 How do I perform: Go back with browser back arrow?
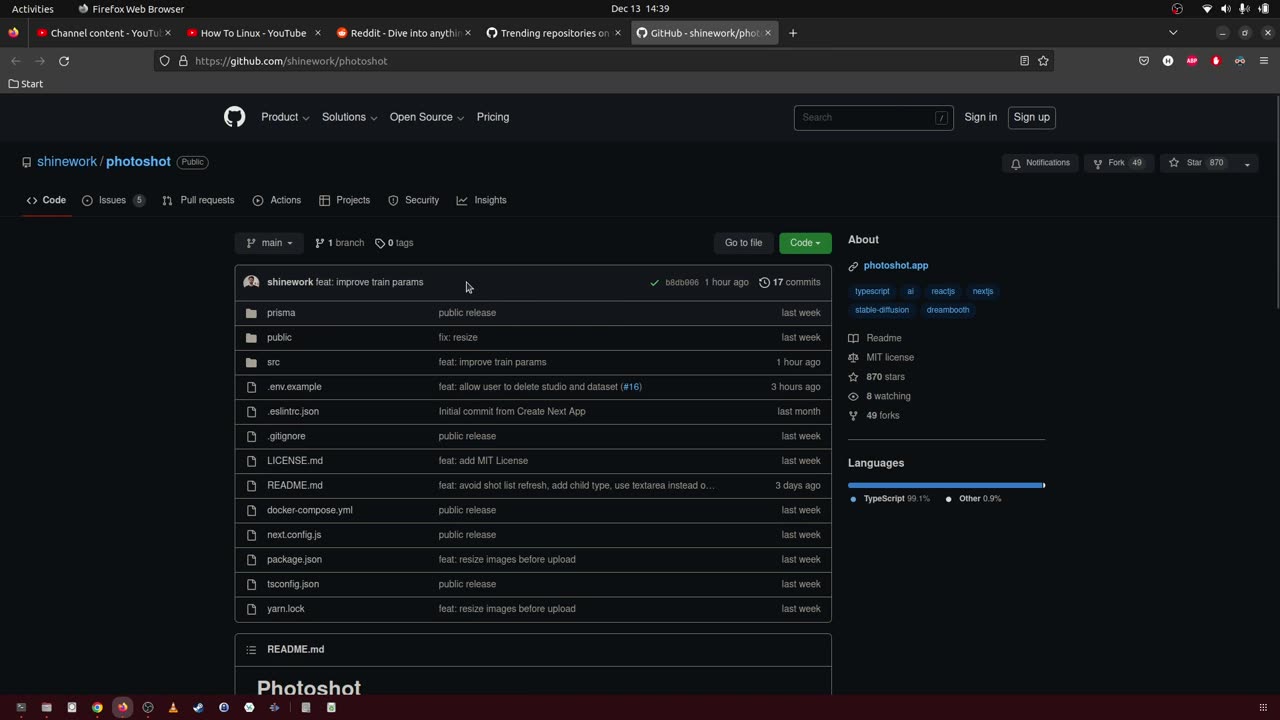coord(16,61)
